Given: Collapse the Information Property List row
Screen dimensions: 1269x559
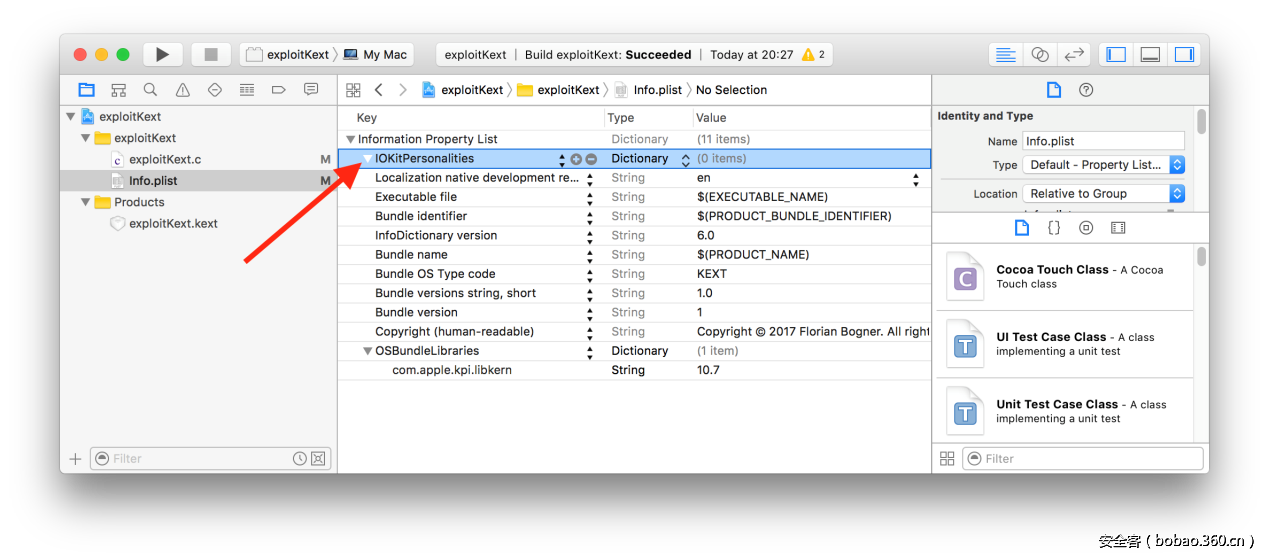Looking at the screenshot, I should [x=350, y=140].
